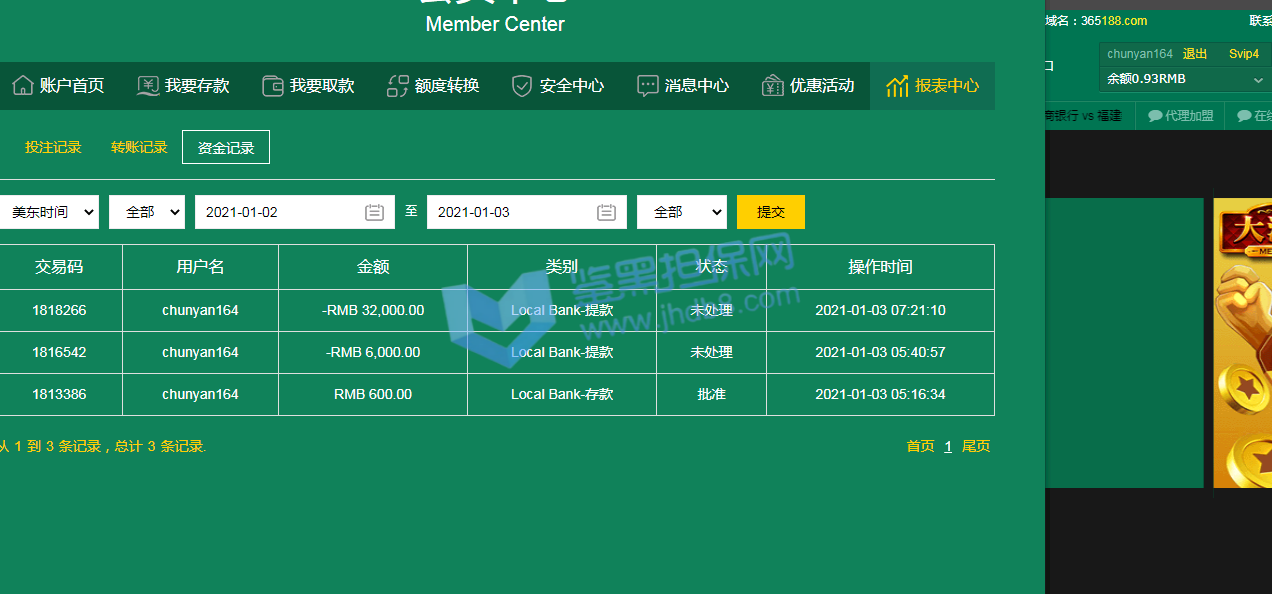
Task: Click the 退出 logout link
Action: 1195,54
